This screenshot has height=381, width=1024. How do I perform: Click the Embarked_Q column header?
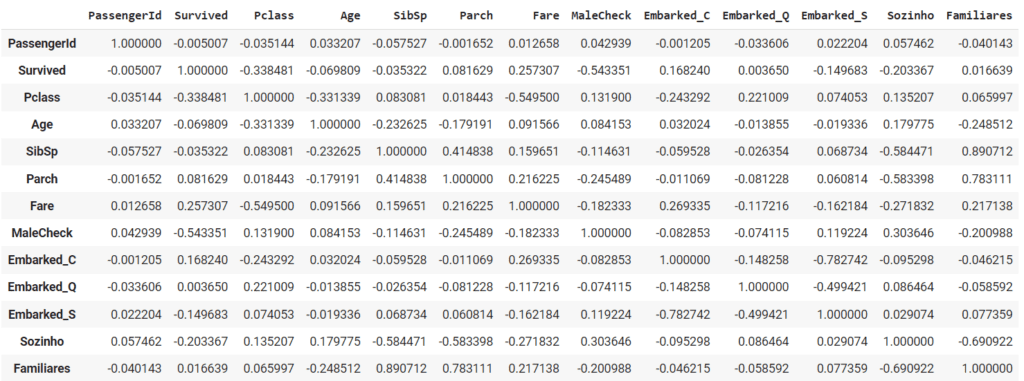point(756,16)
